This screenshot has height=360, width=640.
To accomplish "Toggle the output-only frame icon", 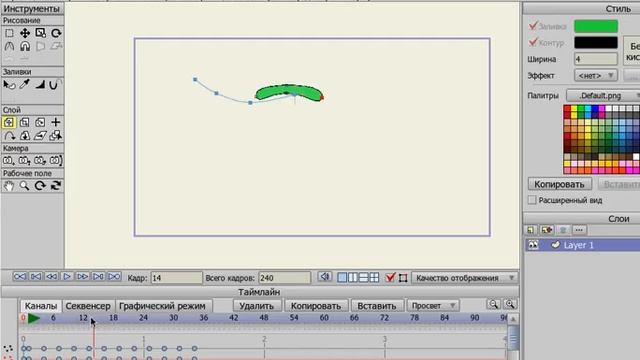I will point(403,278).
